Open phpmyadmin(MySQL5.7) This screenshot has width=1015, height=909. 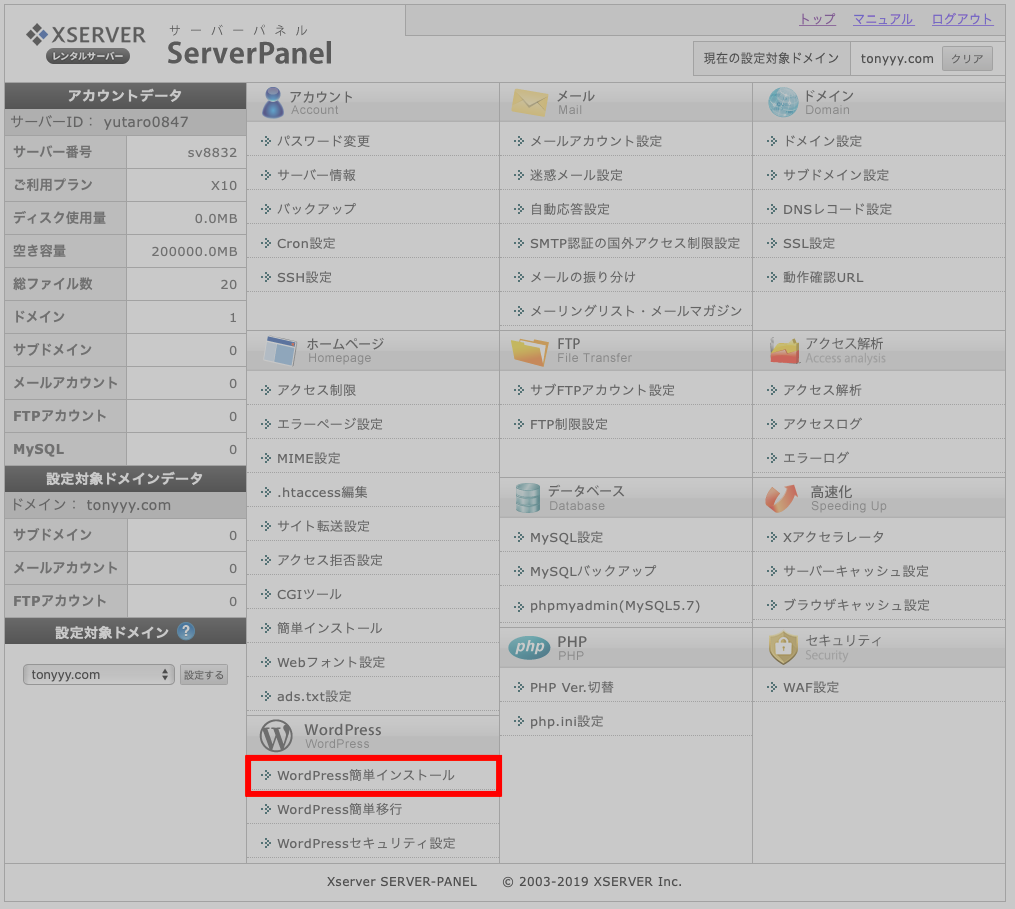[615, 606]
